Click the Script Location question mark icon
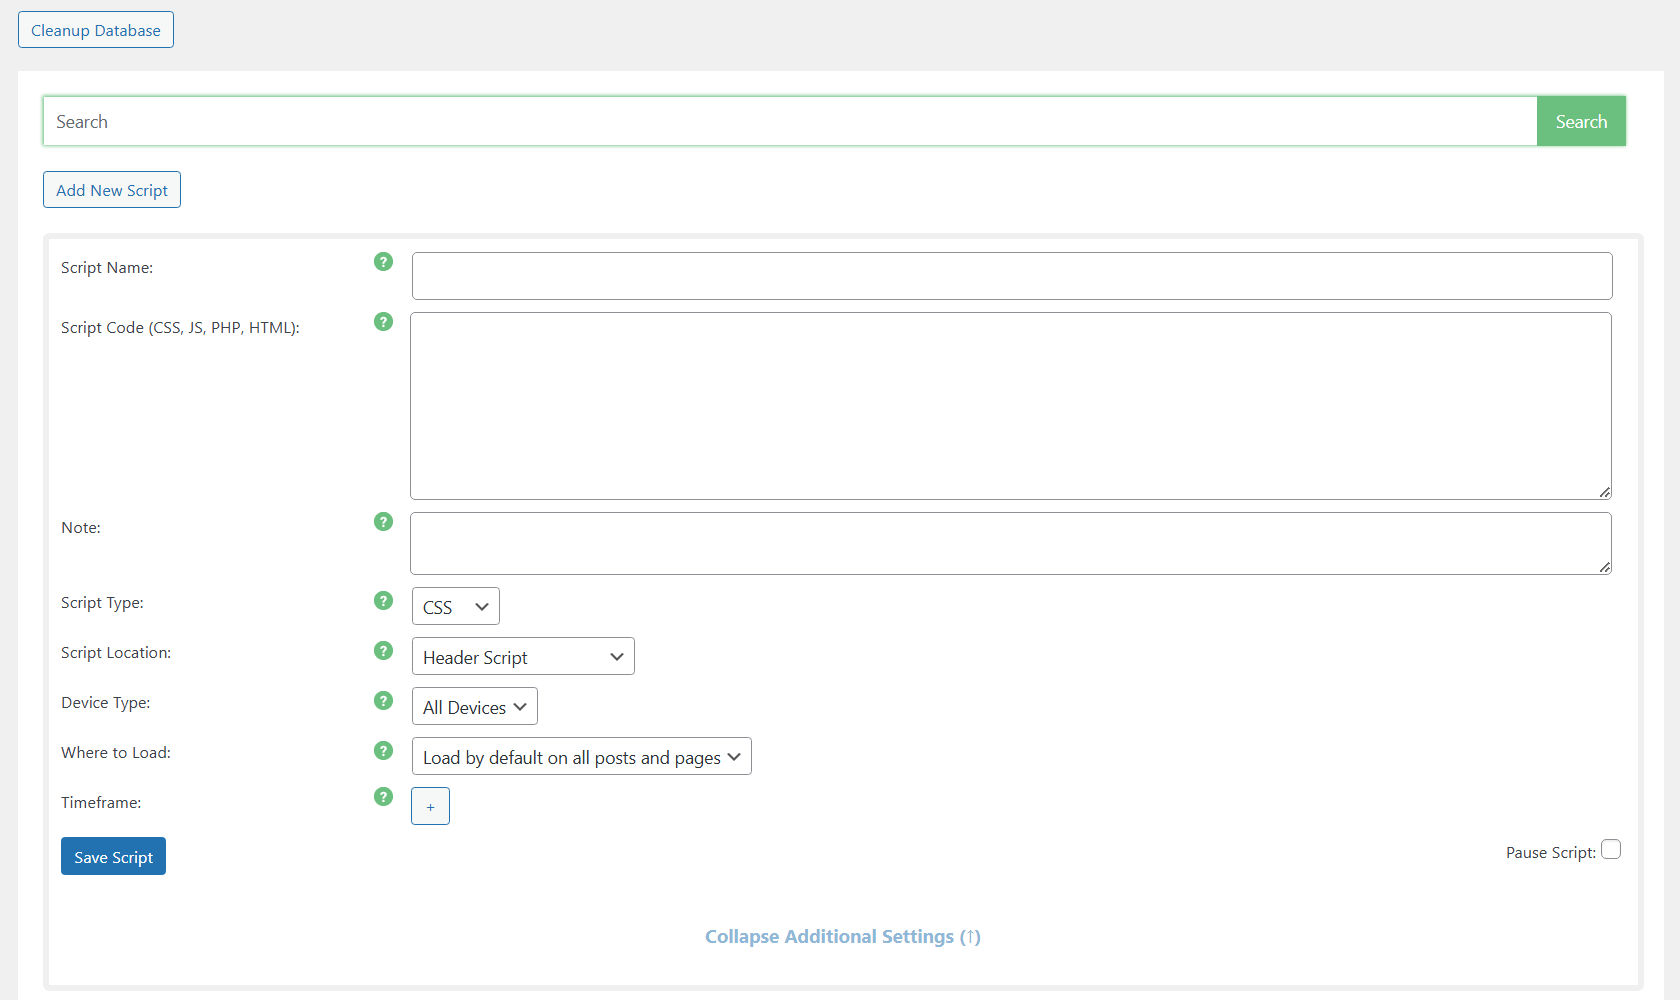 click(383, 651)
